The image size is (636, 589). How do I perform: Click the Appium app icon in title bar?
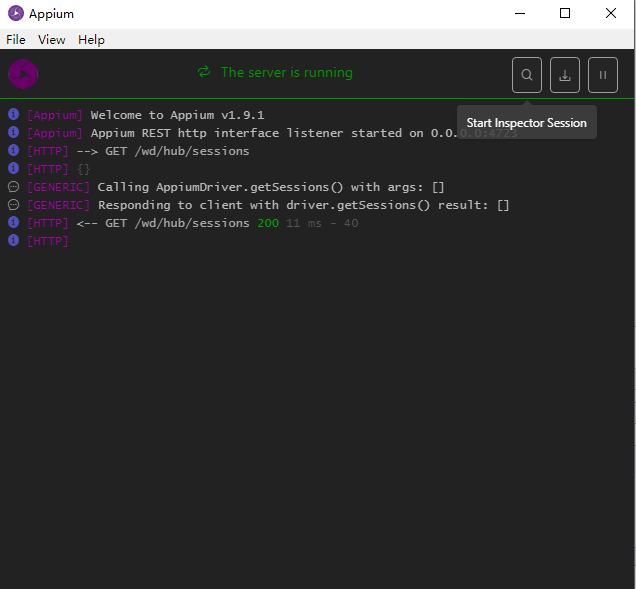pyautogui.click(x=16, y=13)
